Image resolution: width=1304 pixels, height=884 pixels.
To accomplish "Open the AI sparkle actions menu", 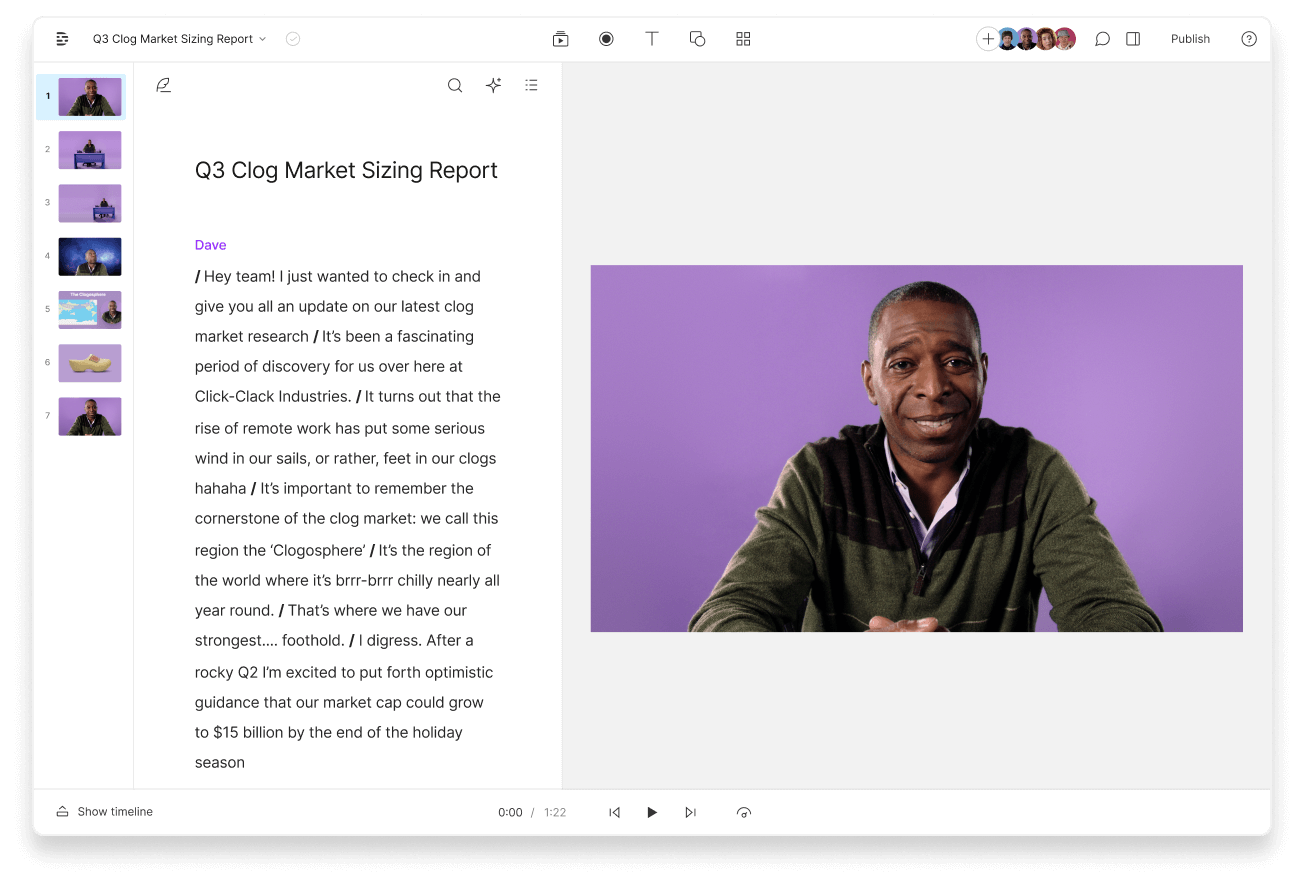I will tap(493, 86).
